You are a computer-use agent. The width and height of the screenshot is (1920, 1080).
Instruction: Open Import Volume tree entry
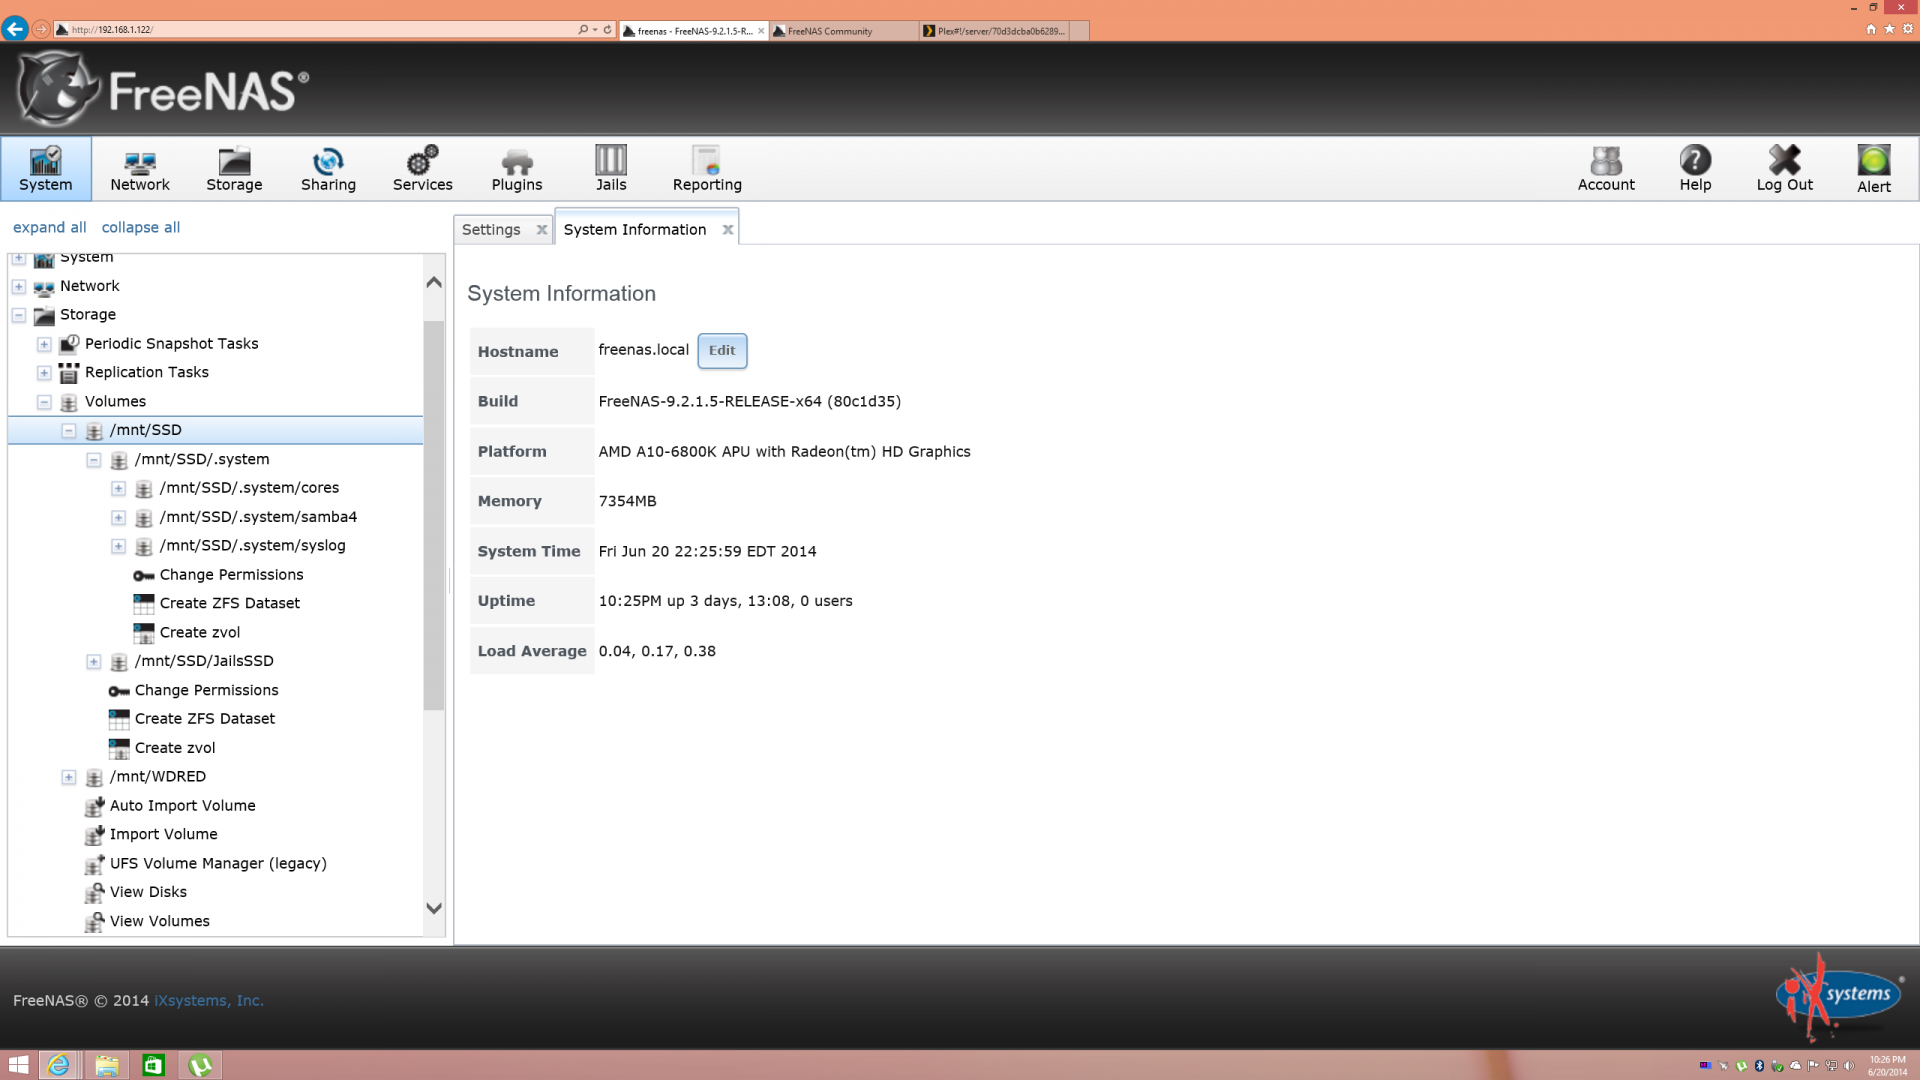(163, 834)
